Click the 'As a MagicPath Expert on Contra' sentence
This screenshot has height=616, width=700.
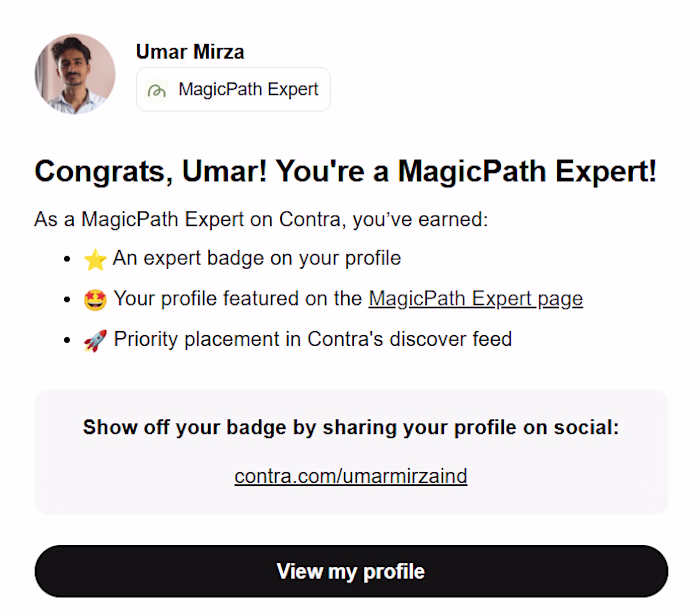pos(260,219)
